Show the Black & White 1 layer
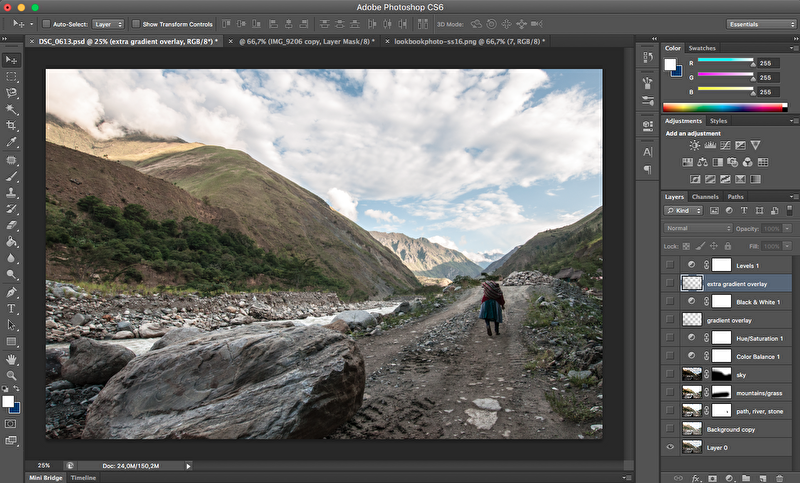This screenshot has width=800, height=483. (670, 301)
